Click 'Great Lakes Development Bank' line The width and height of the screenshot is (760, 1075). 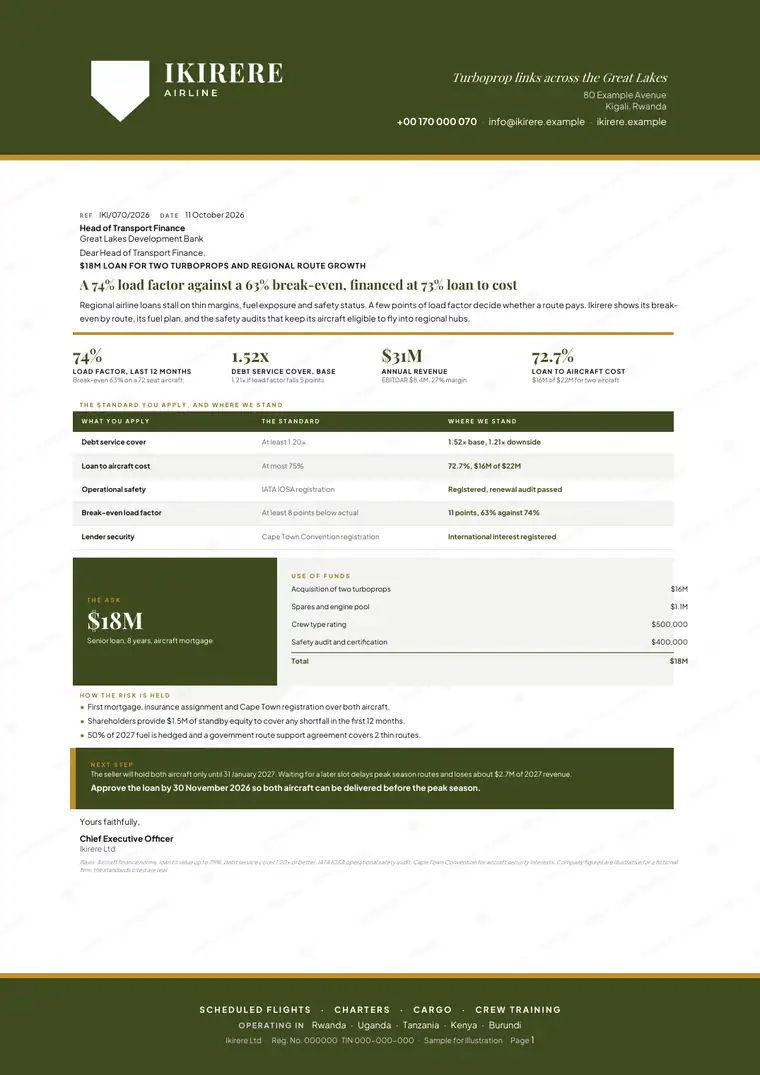pyautogui.click(x=141, y=239)
